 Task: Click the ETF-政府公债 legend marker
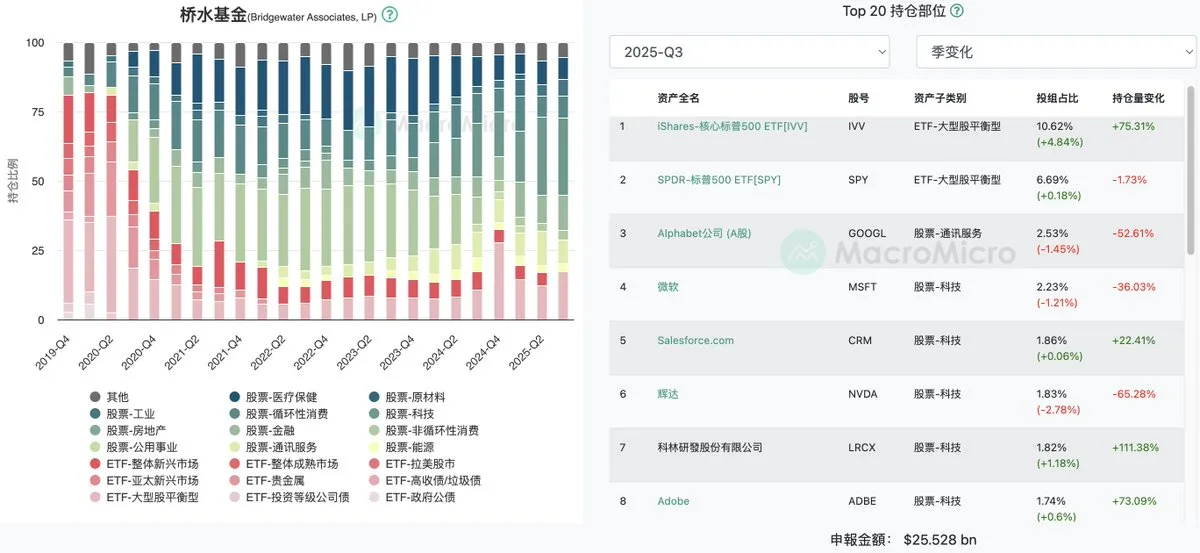click(374, 497)
